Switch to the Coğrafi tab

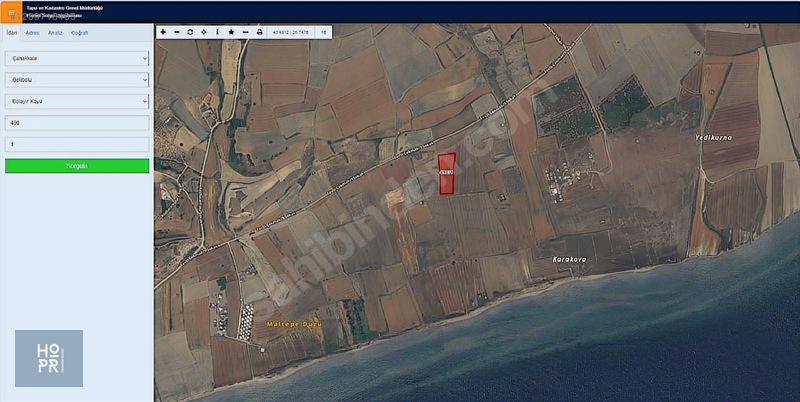[80, 33]
